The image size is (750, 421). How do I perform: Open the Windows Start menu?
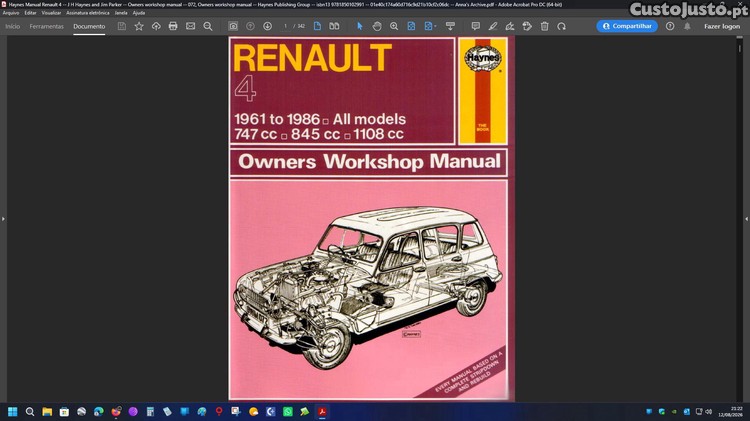pos(13,411)
